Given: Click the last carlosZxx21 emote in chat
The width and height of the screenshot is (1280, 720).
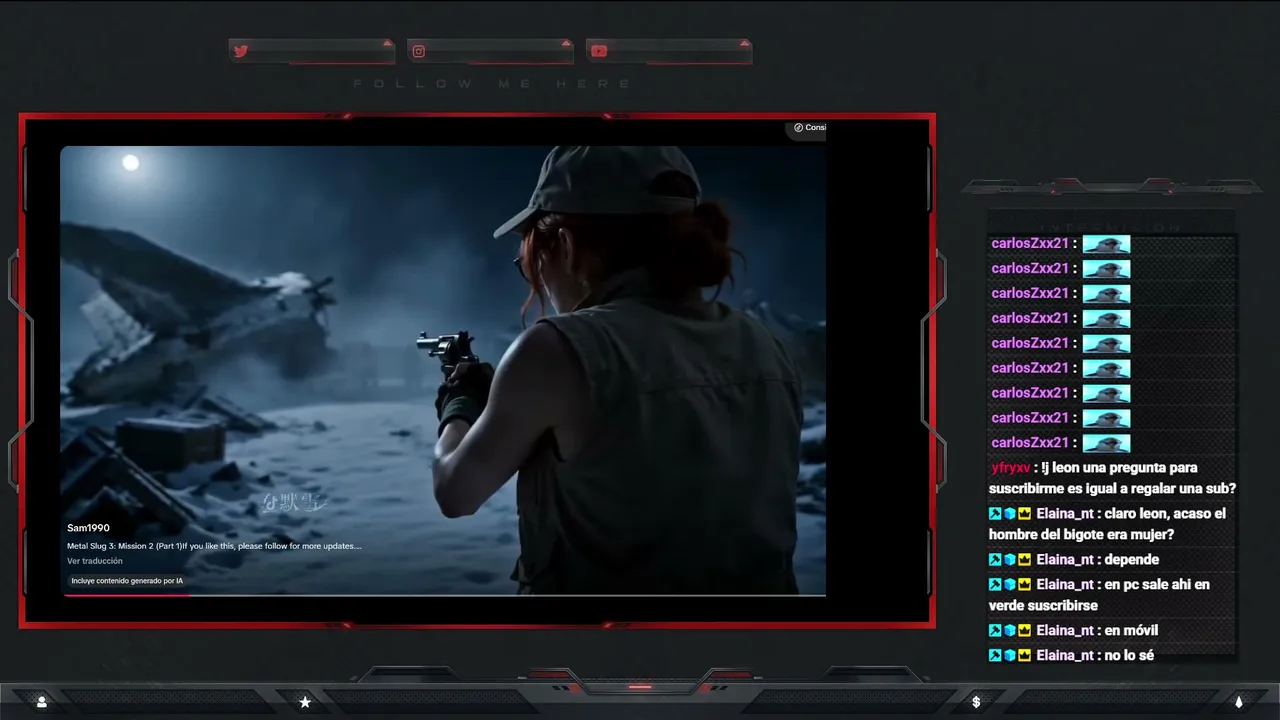Looking at the screenshot, I should [x=1106, y=443].
